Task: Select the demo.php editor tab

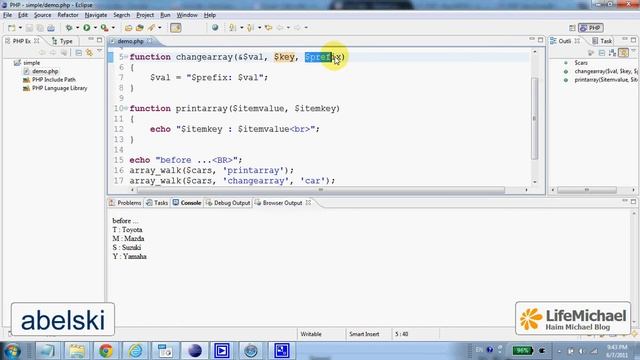Action: [130, 41]
